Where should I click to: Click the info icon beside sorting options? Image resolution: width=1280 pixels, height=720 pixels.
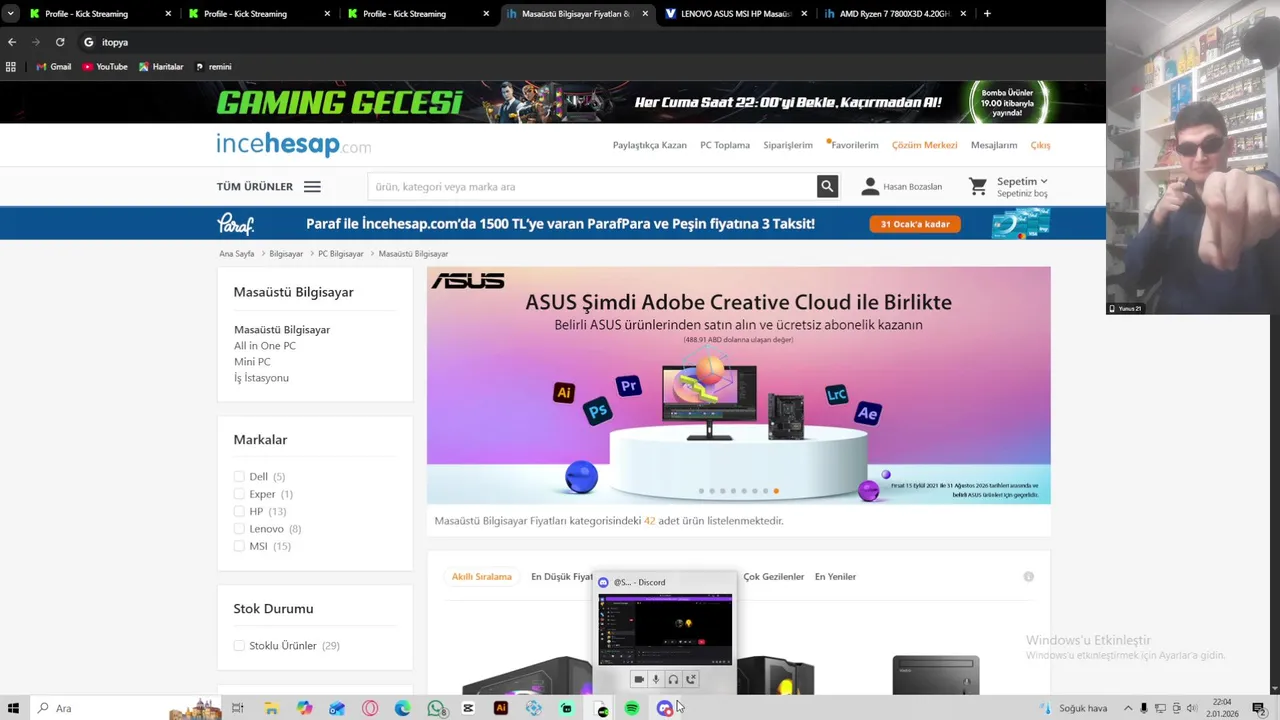[x=1028, y=576]
